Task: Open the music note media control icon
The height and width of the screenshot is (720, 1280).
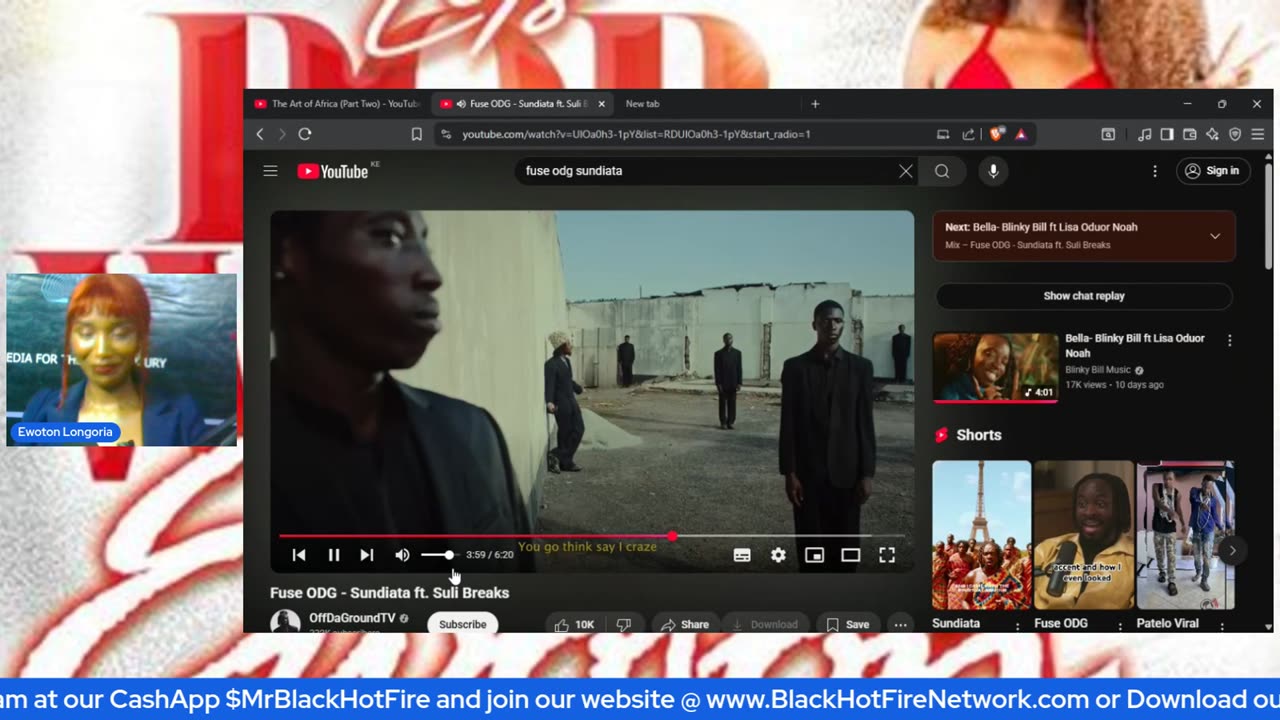Action: click(x=1145, y=134)
